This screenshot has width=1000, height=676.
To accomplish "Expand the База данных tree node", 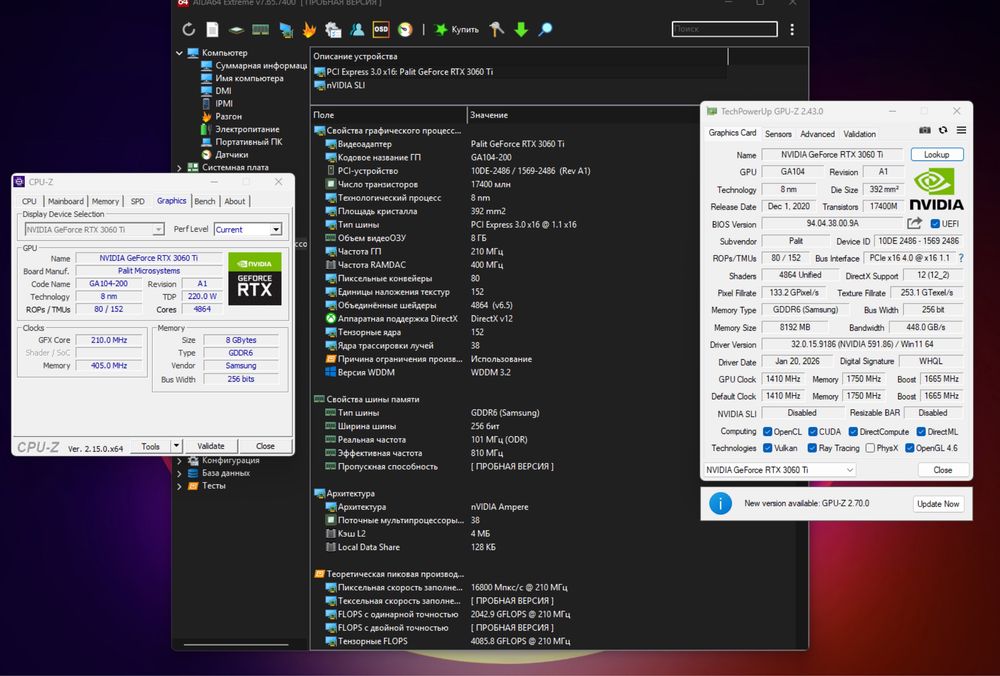I will 179,473.
